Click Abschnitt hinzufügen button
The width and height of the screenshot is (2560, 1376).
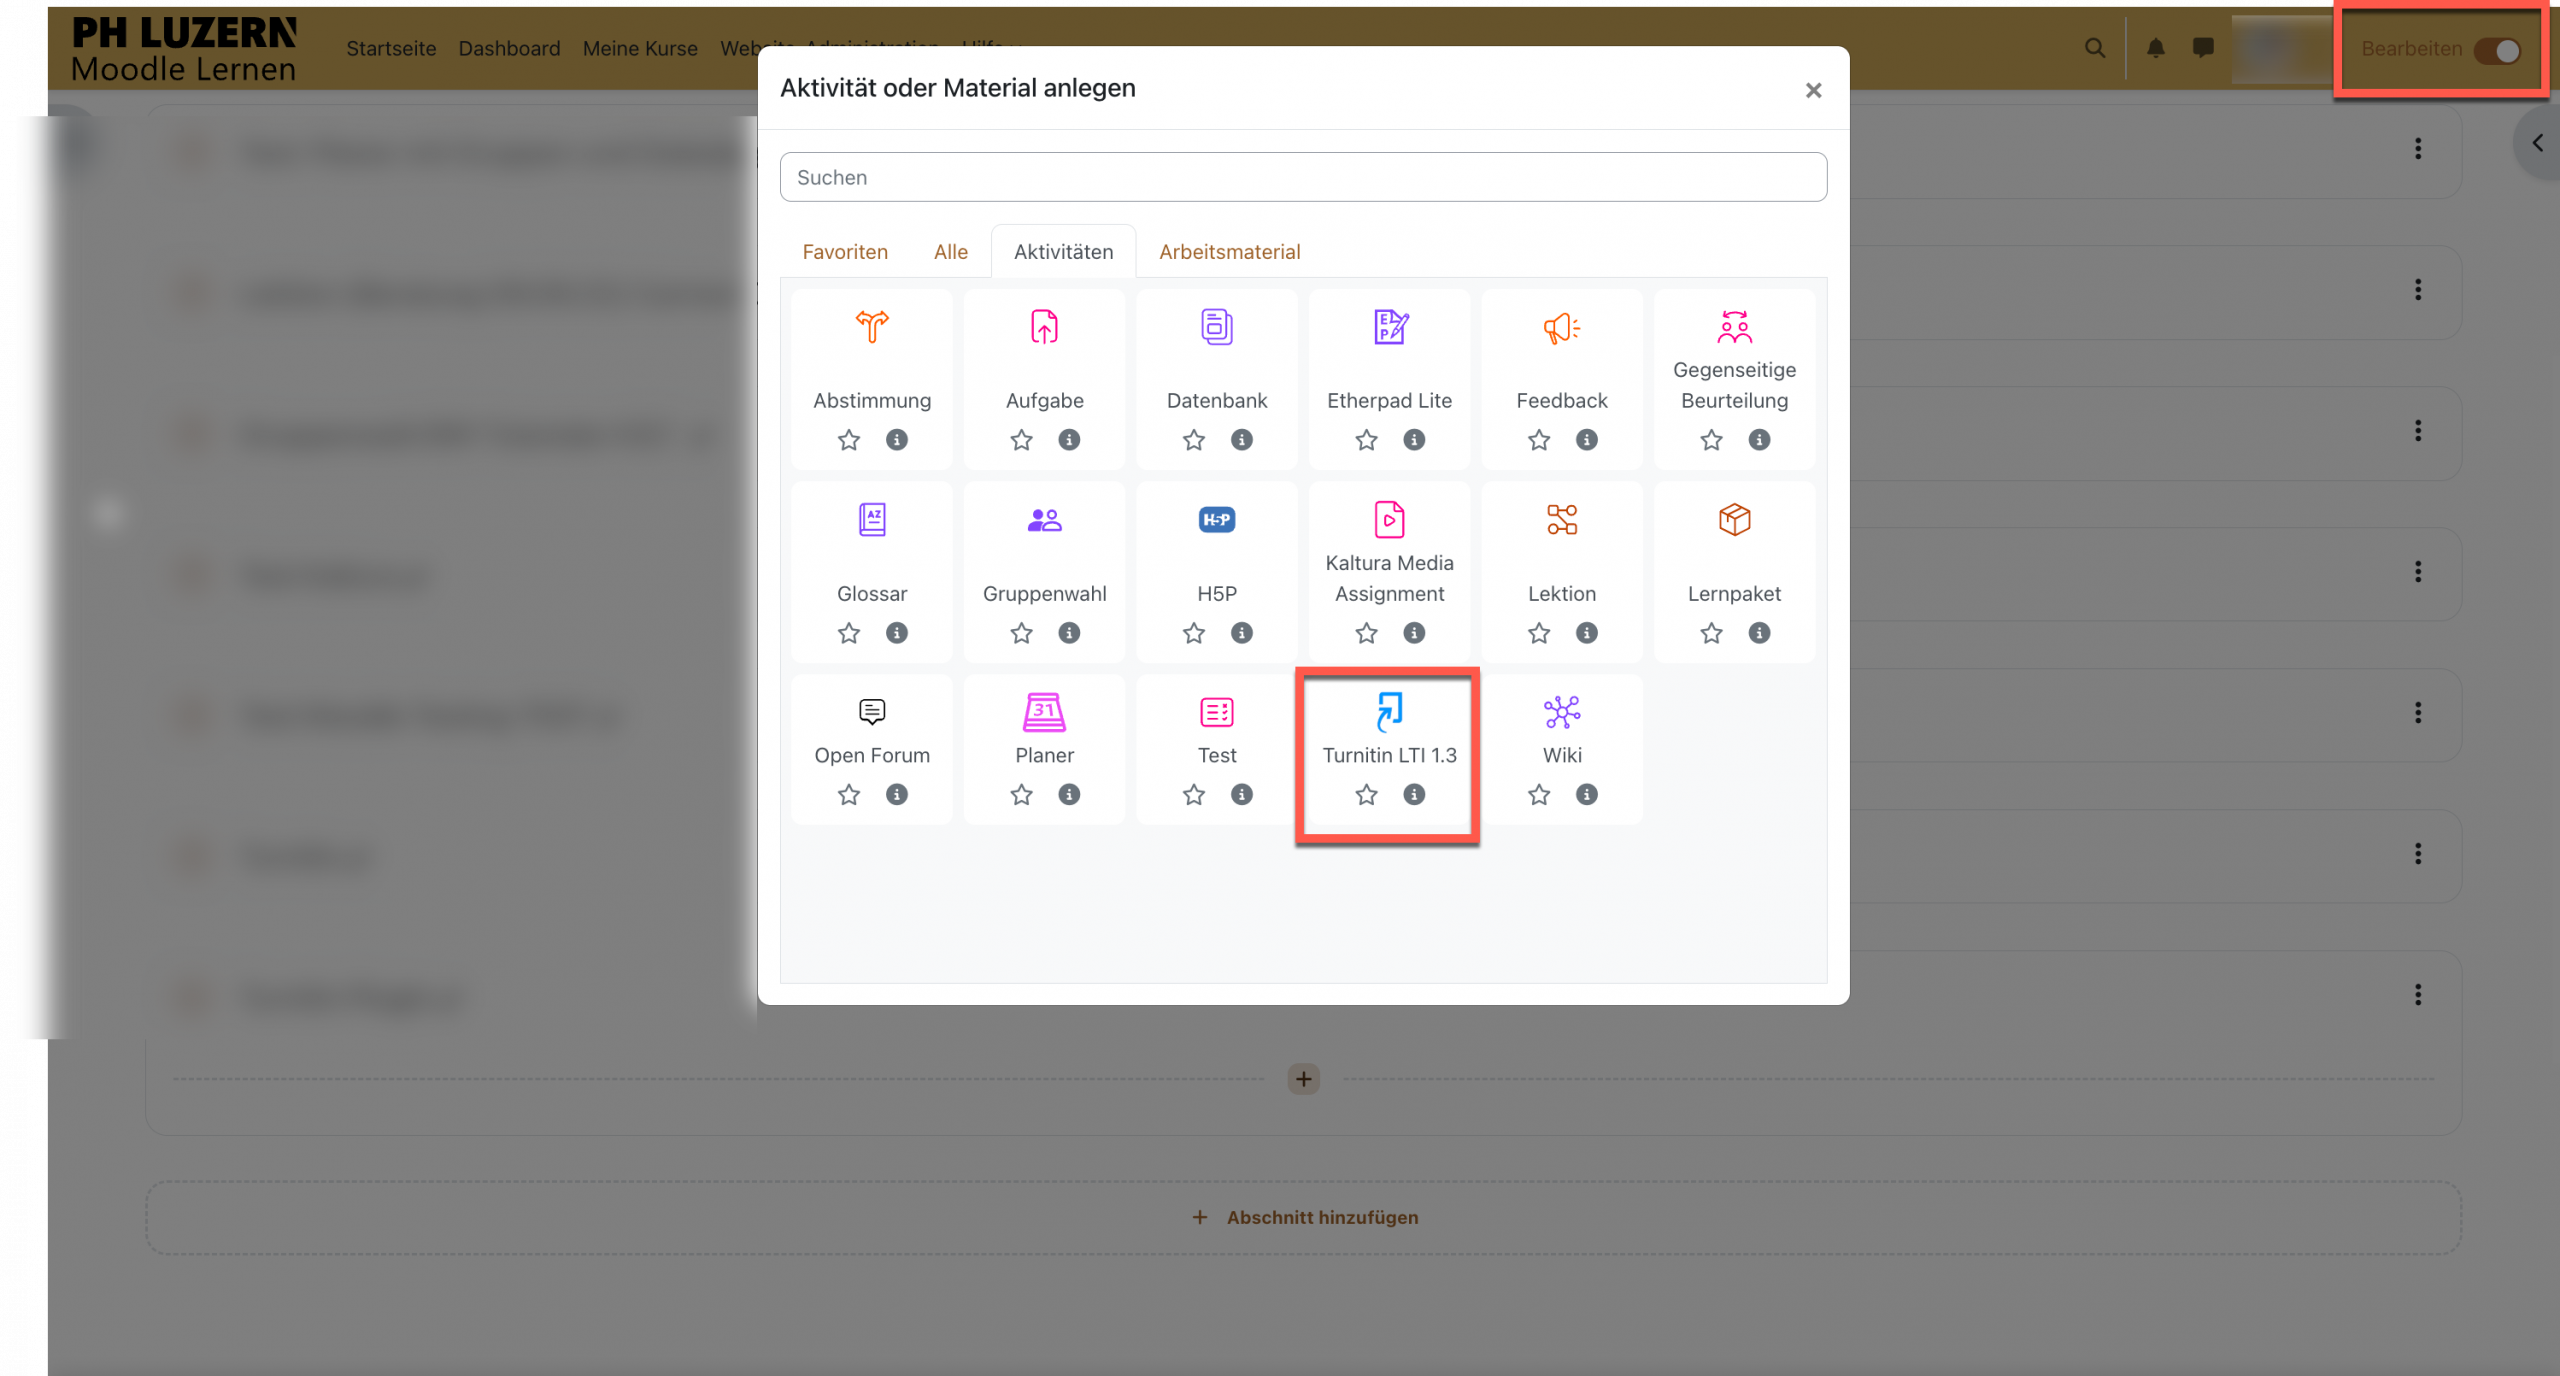click(1304, 1217)
